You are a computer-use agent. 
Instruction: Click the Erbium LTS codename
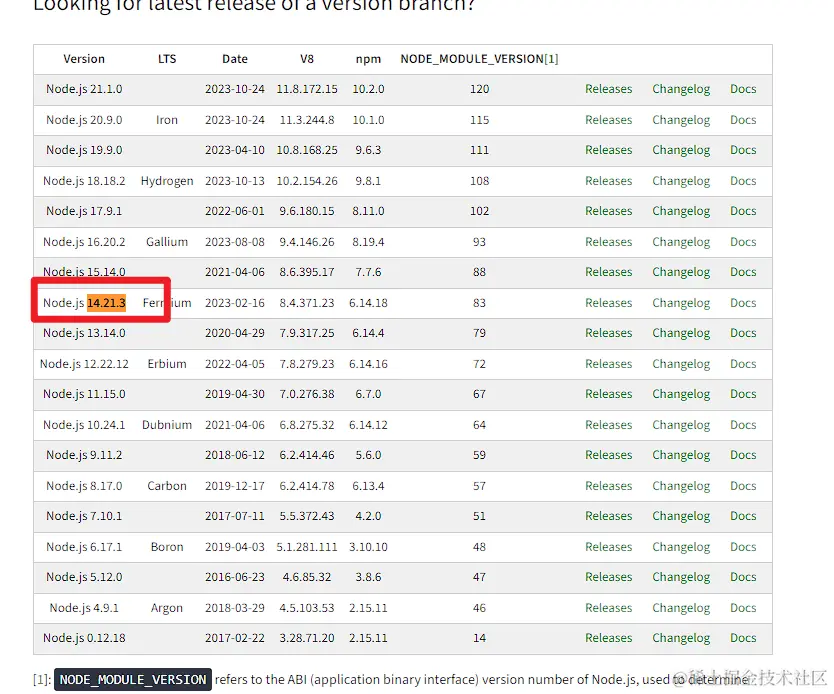click(167, 364)
